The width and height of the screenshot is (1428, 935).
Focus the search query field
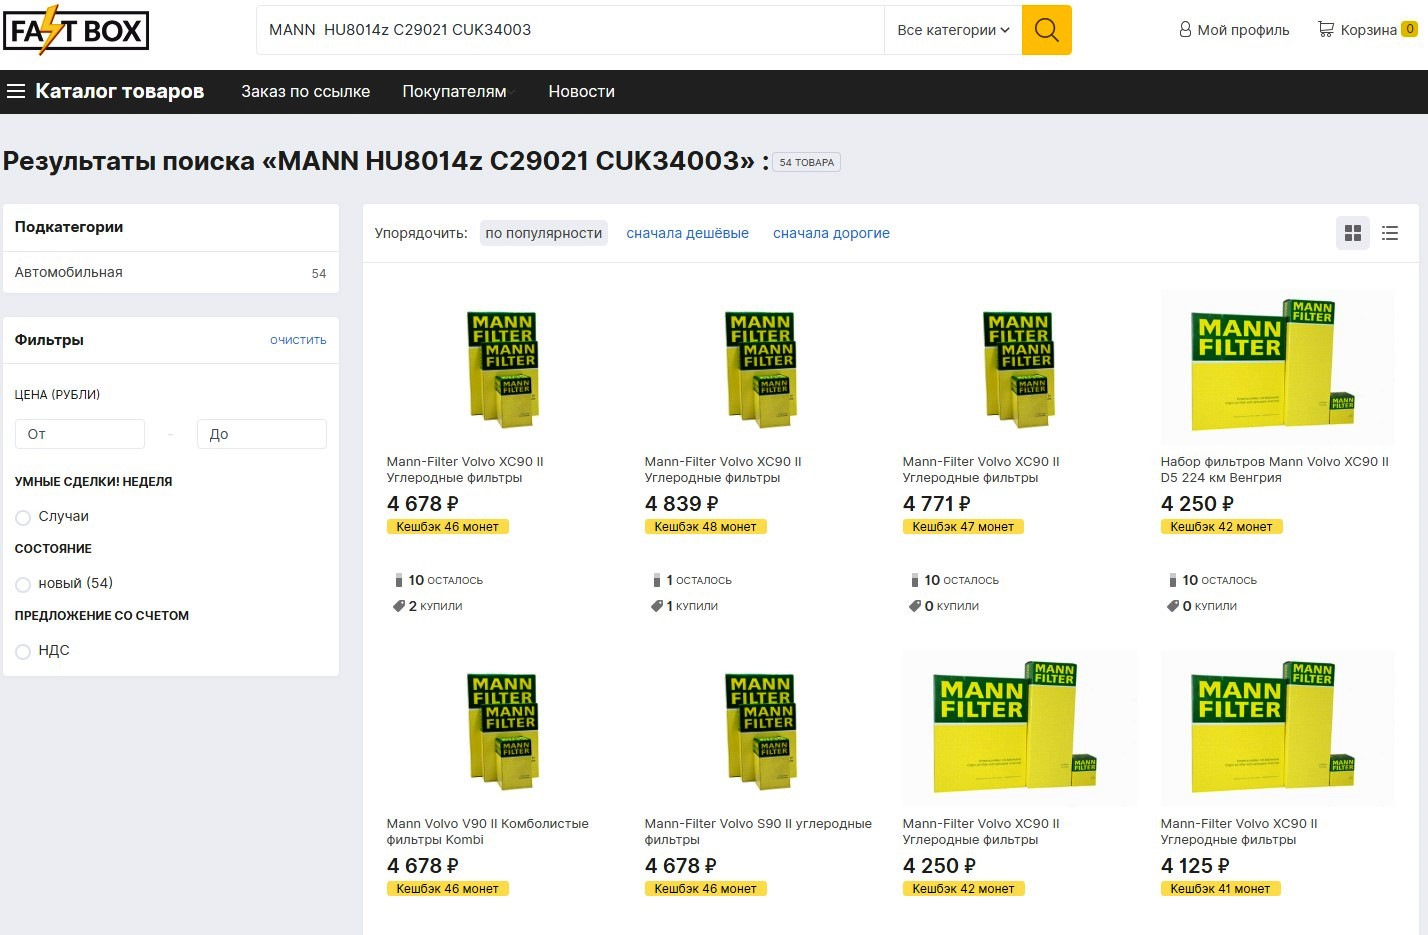tap(570, 30)
